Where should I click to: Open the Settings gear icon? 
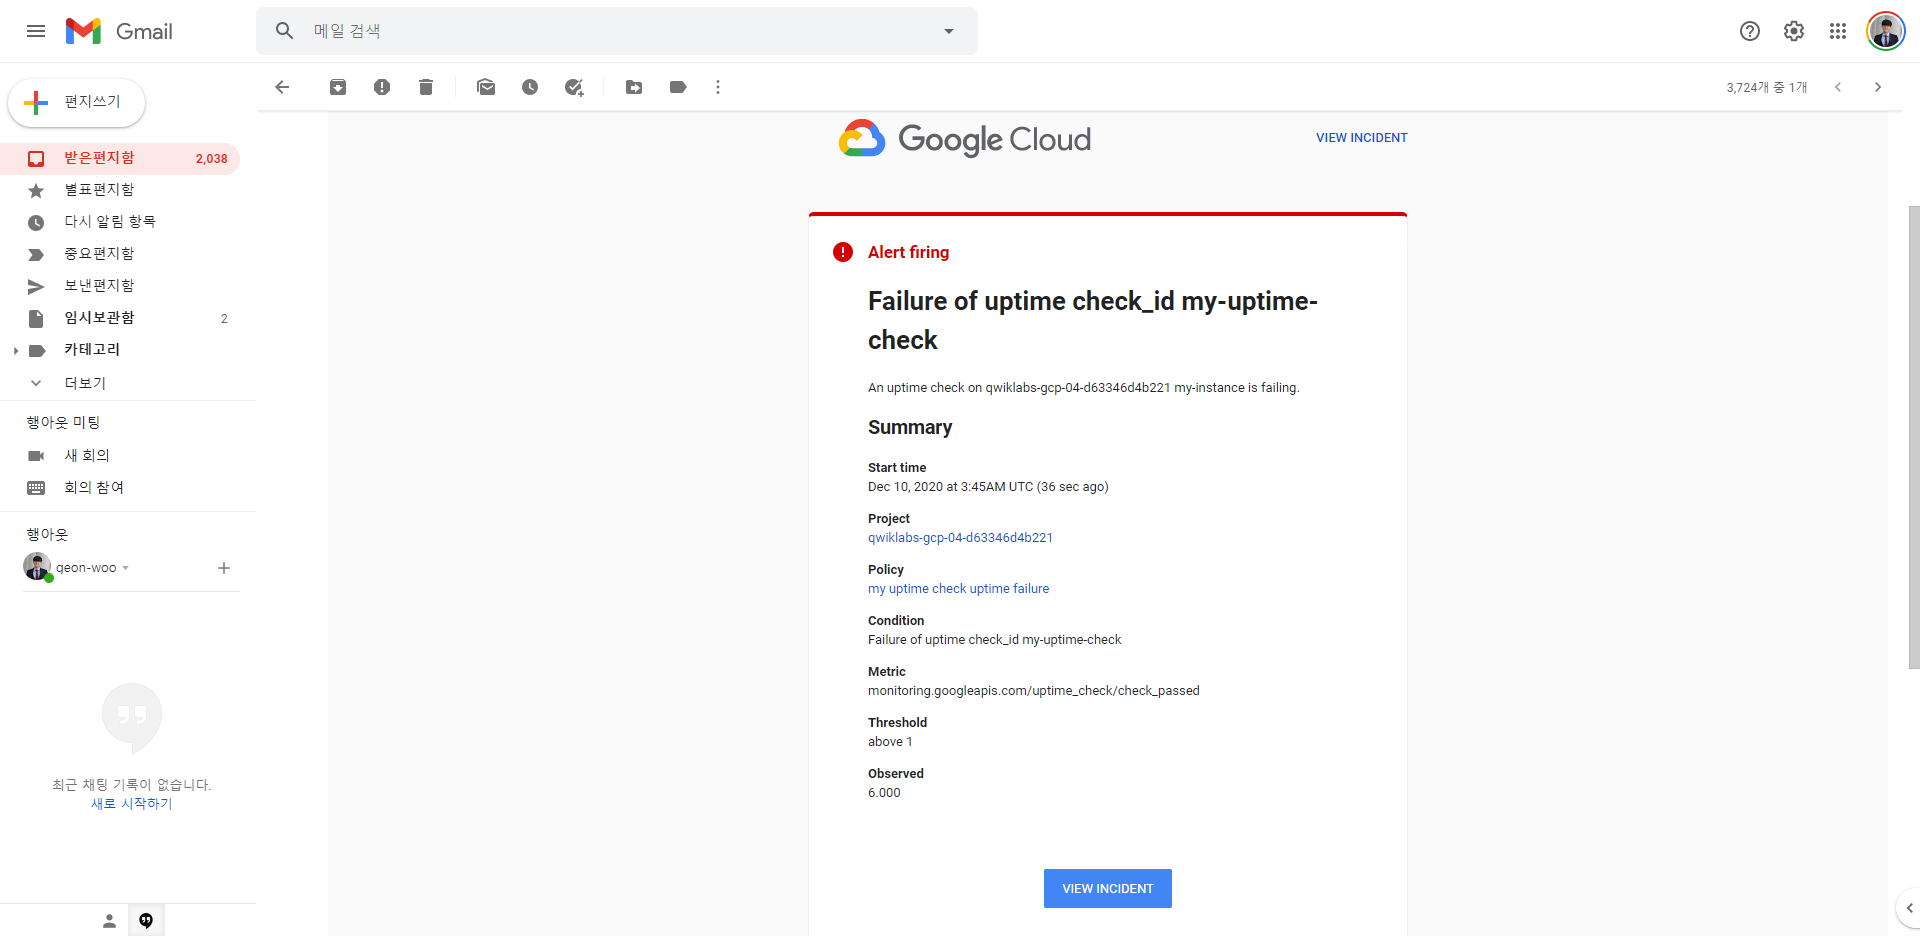tap(1794, 31)
